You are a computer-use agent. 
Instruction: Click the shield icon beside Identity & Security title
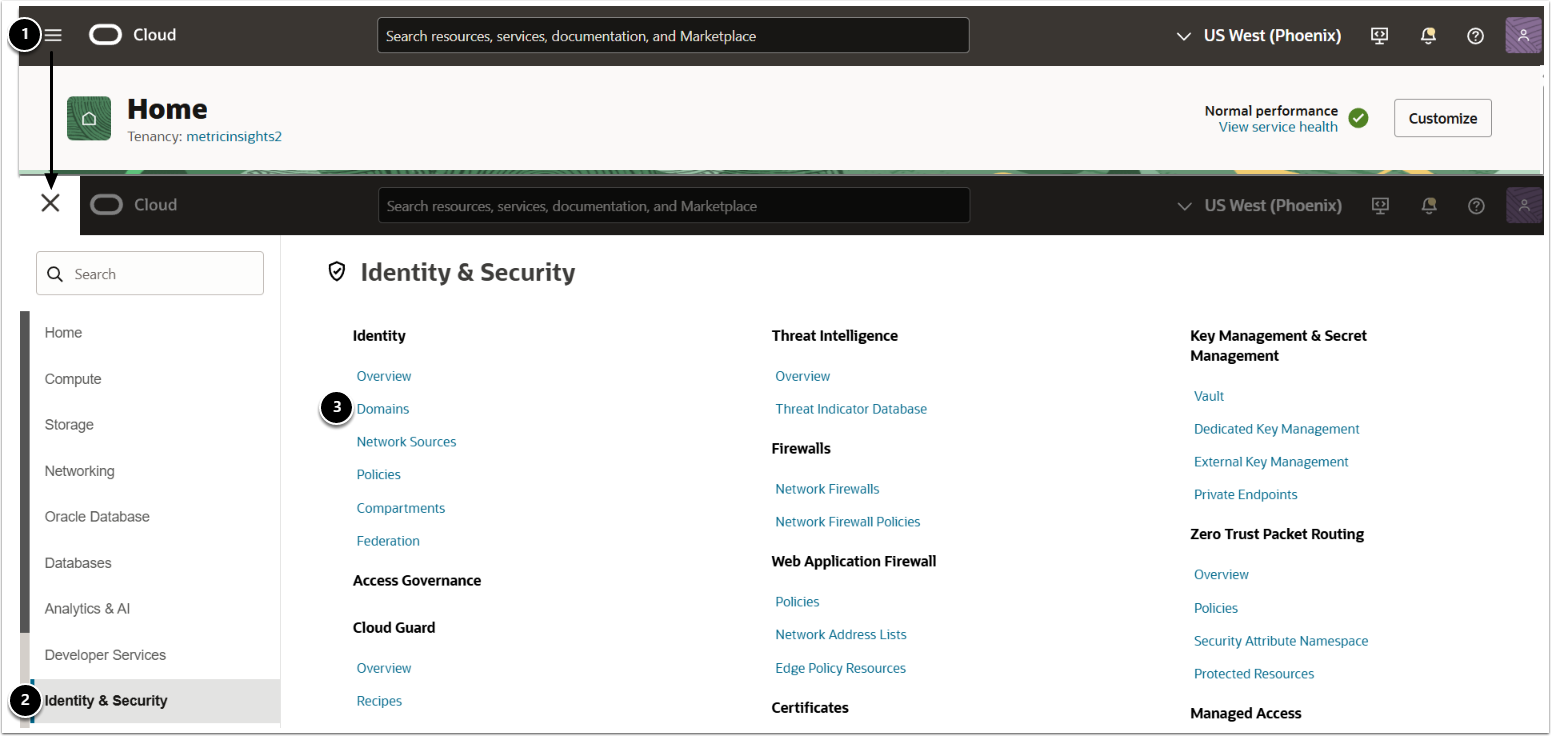[337, 271]
